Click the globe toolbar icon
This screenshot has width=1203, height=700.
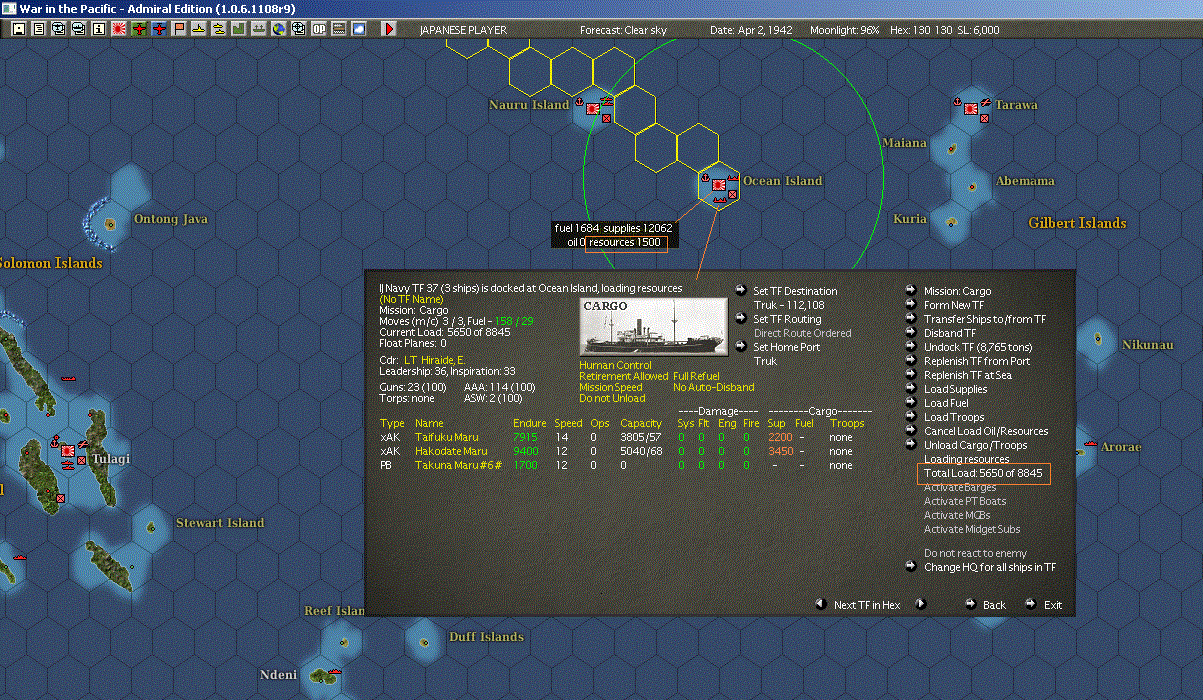pos(279,29)
